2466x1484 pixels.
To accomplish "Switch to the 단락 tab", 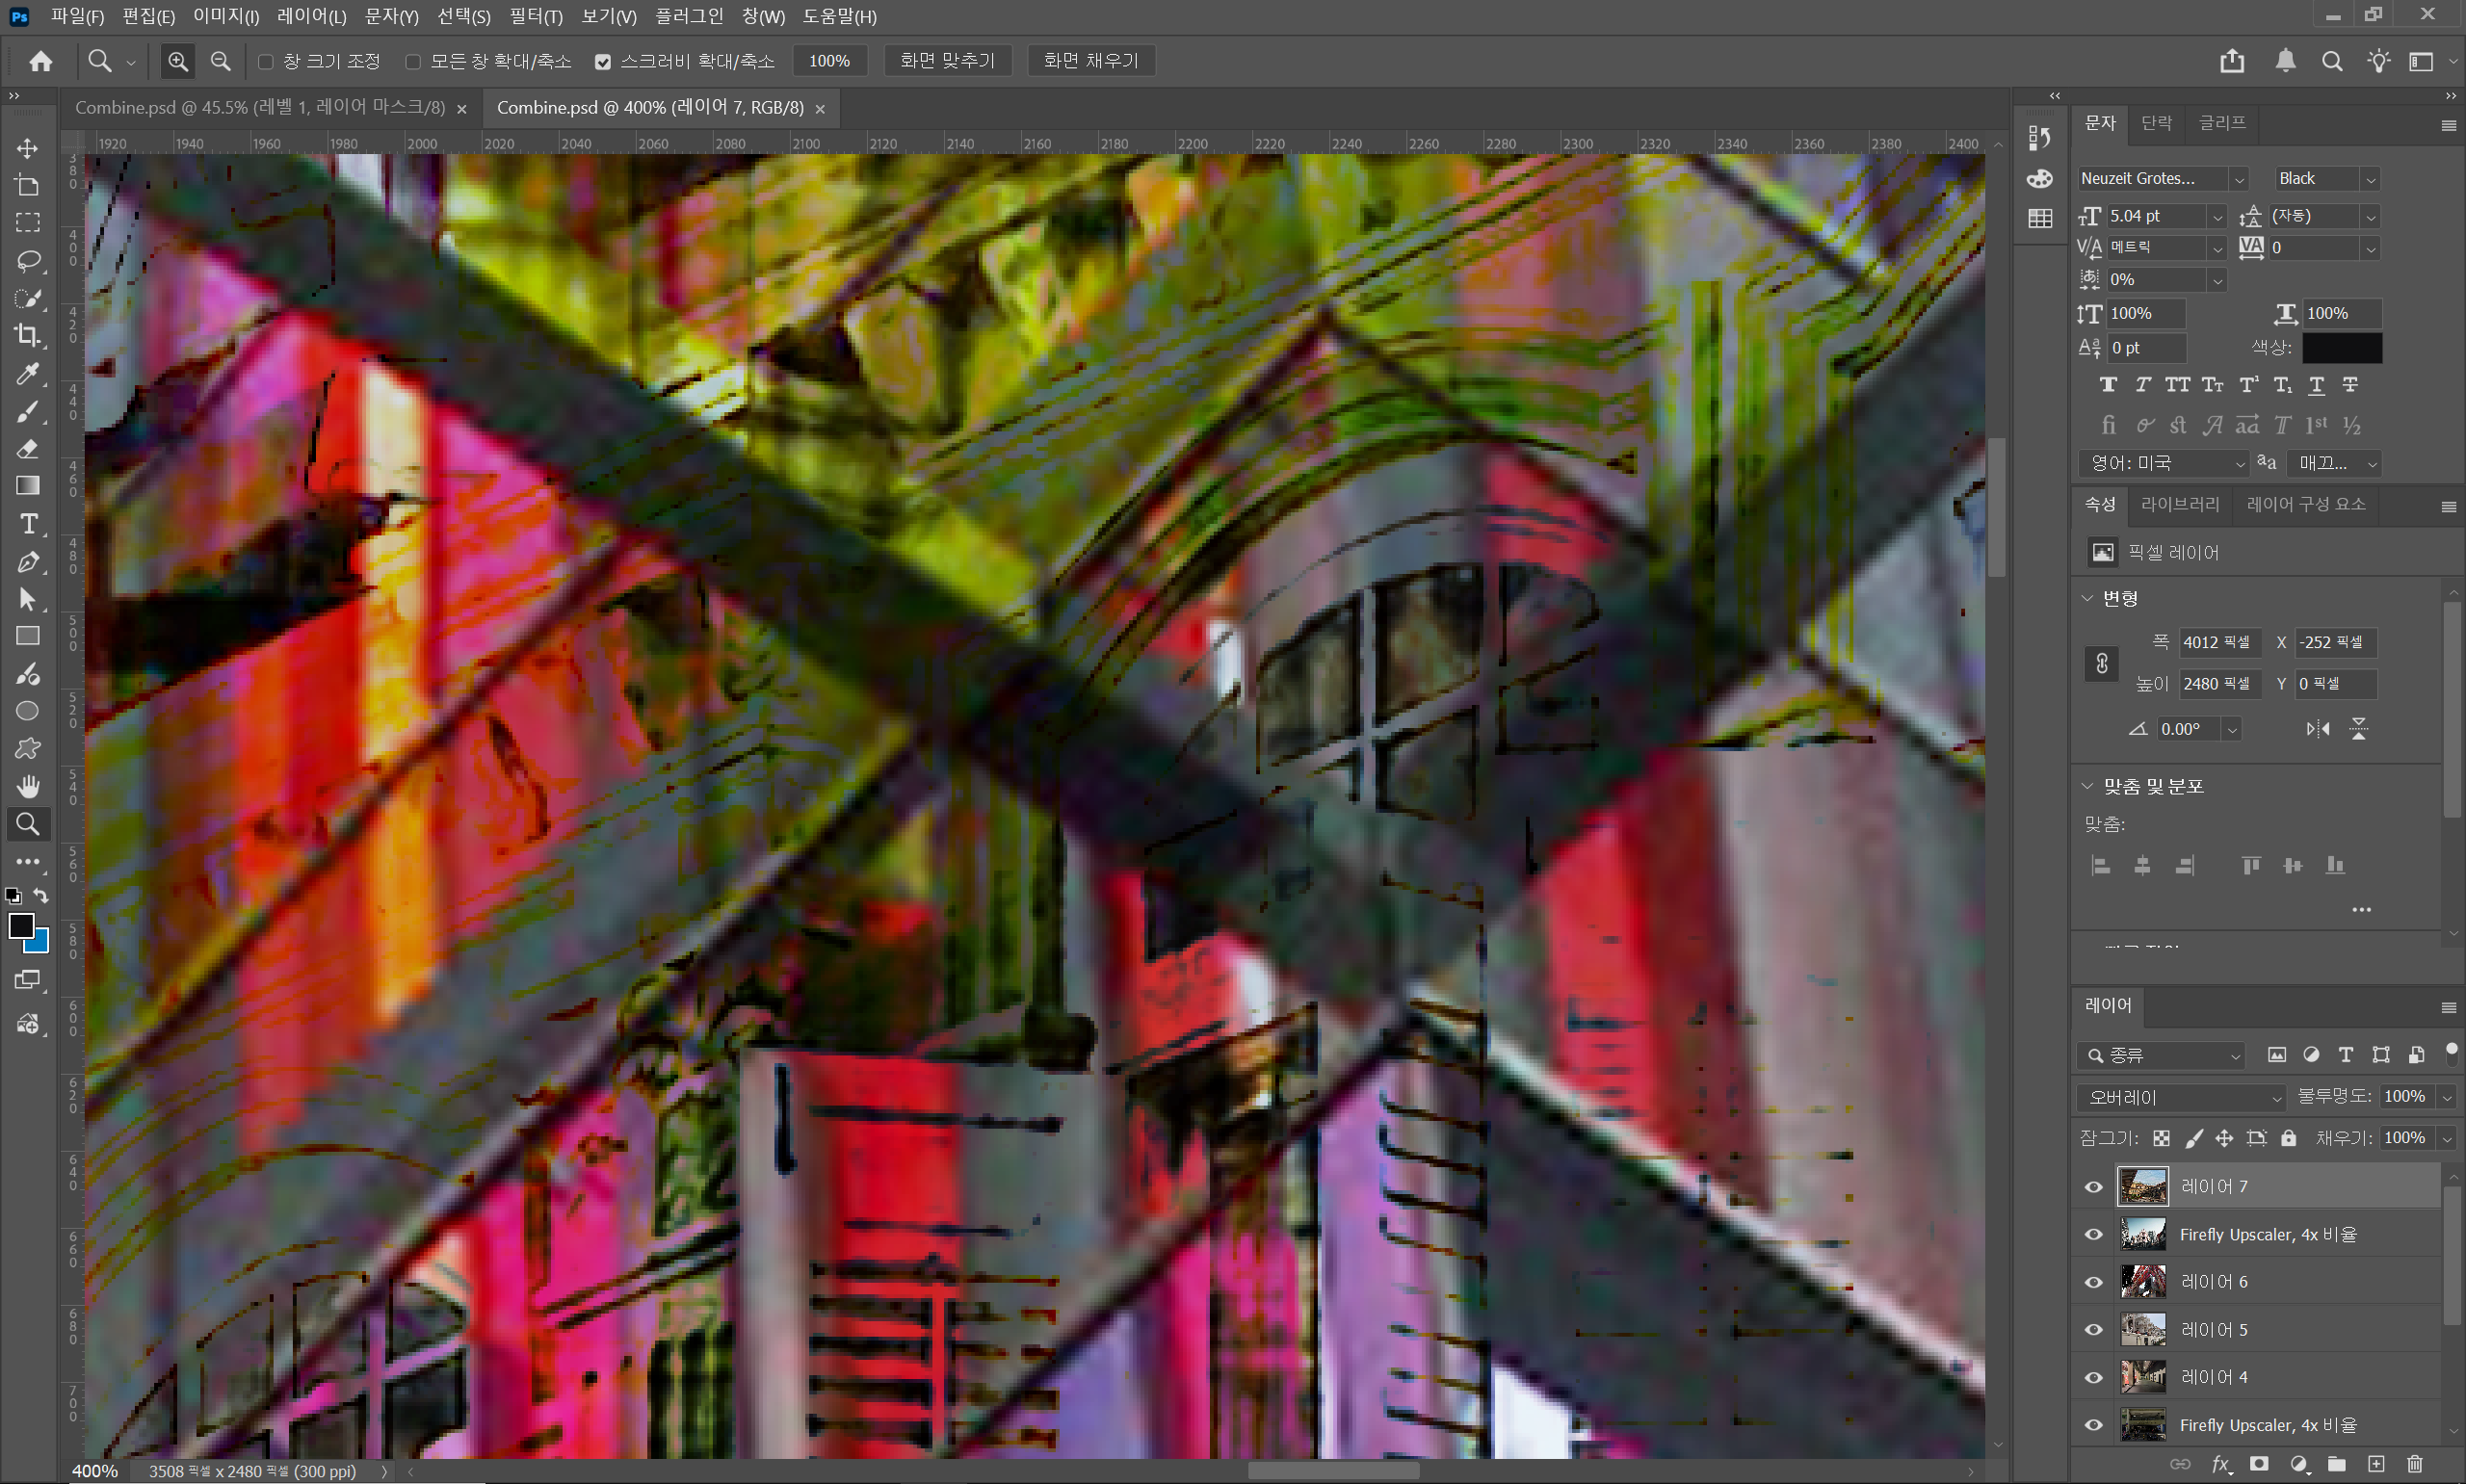I will [2156, 122].
